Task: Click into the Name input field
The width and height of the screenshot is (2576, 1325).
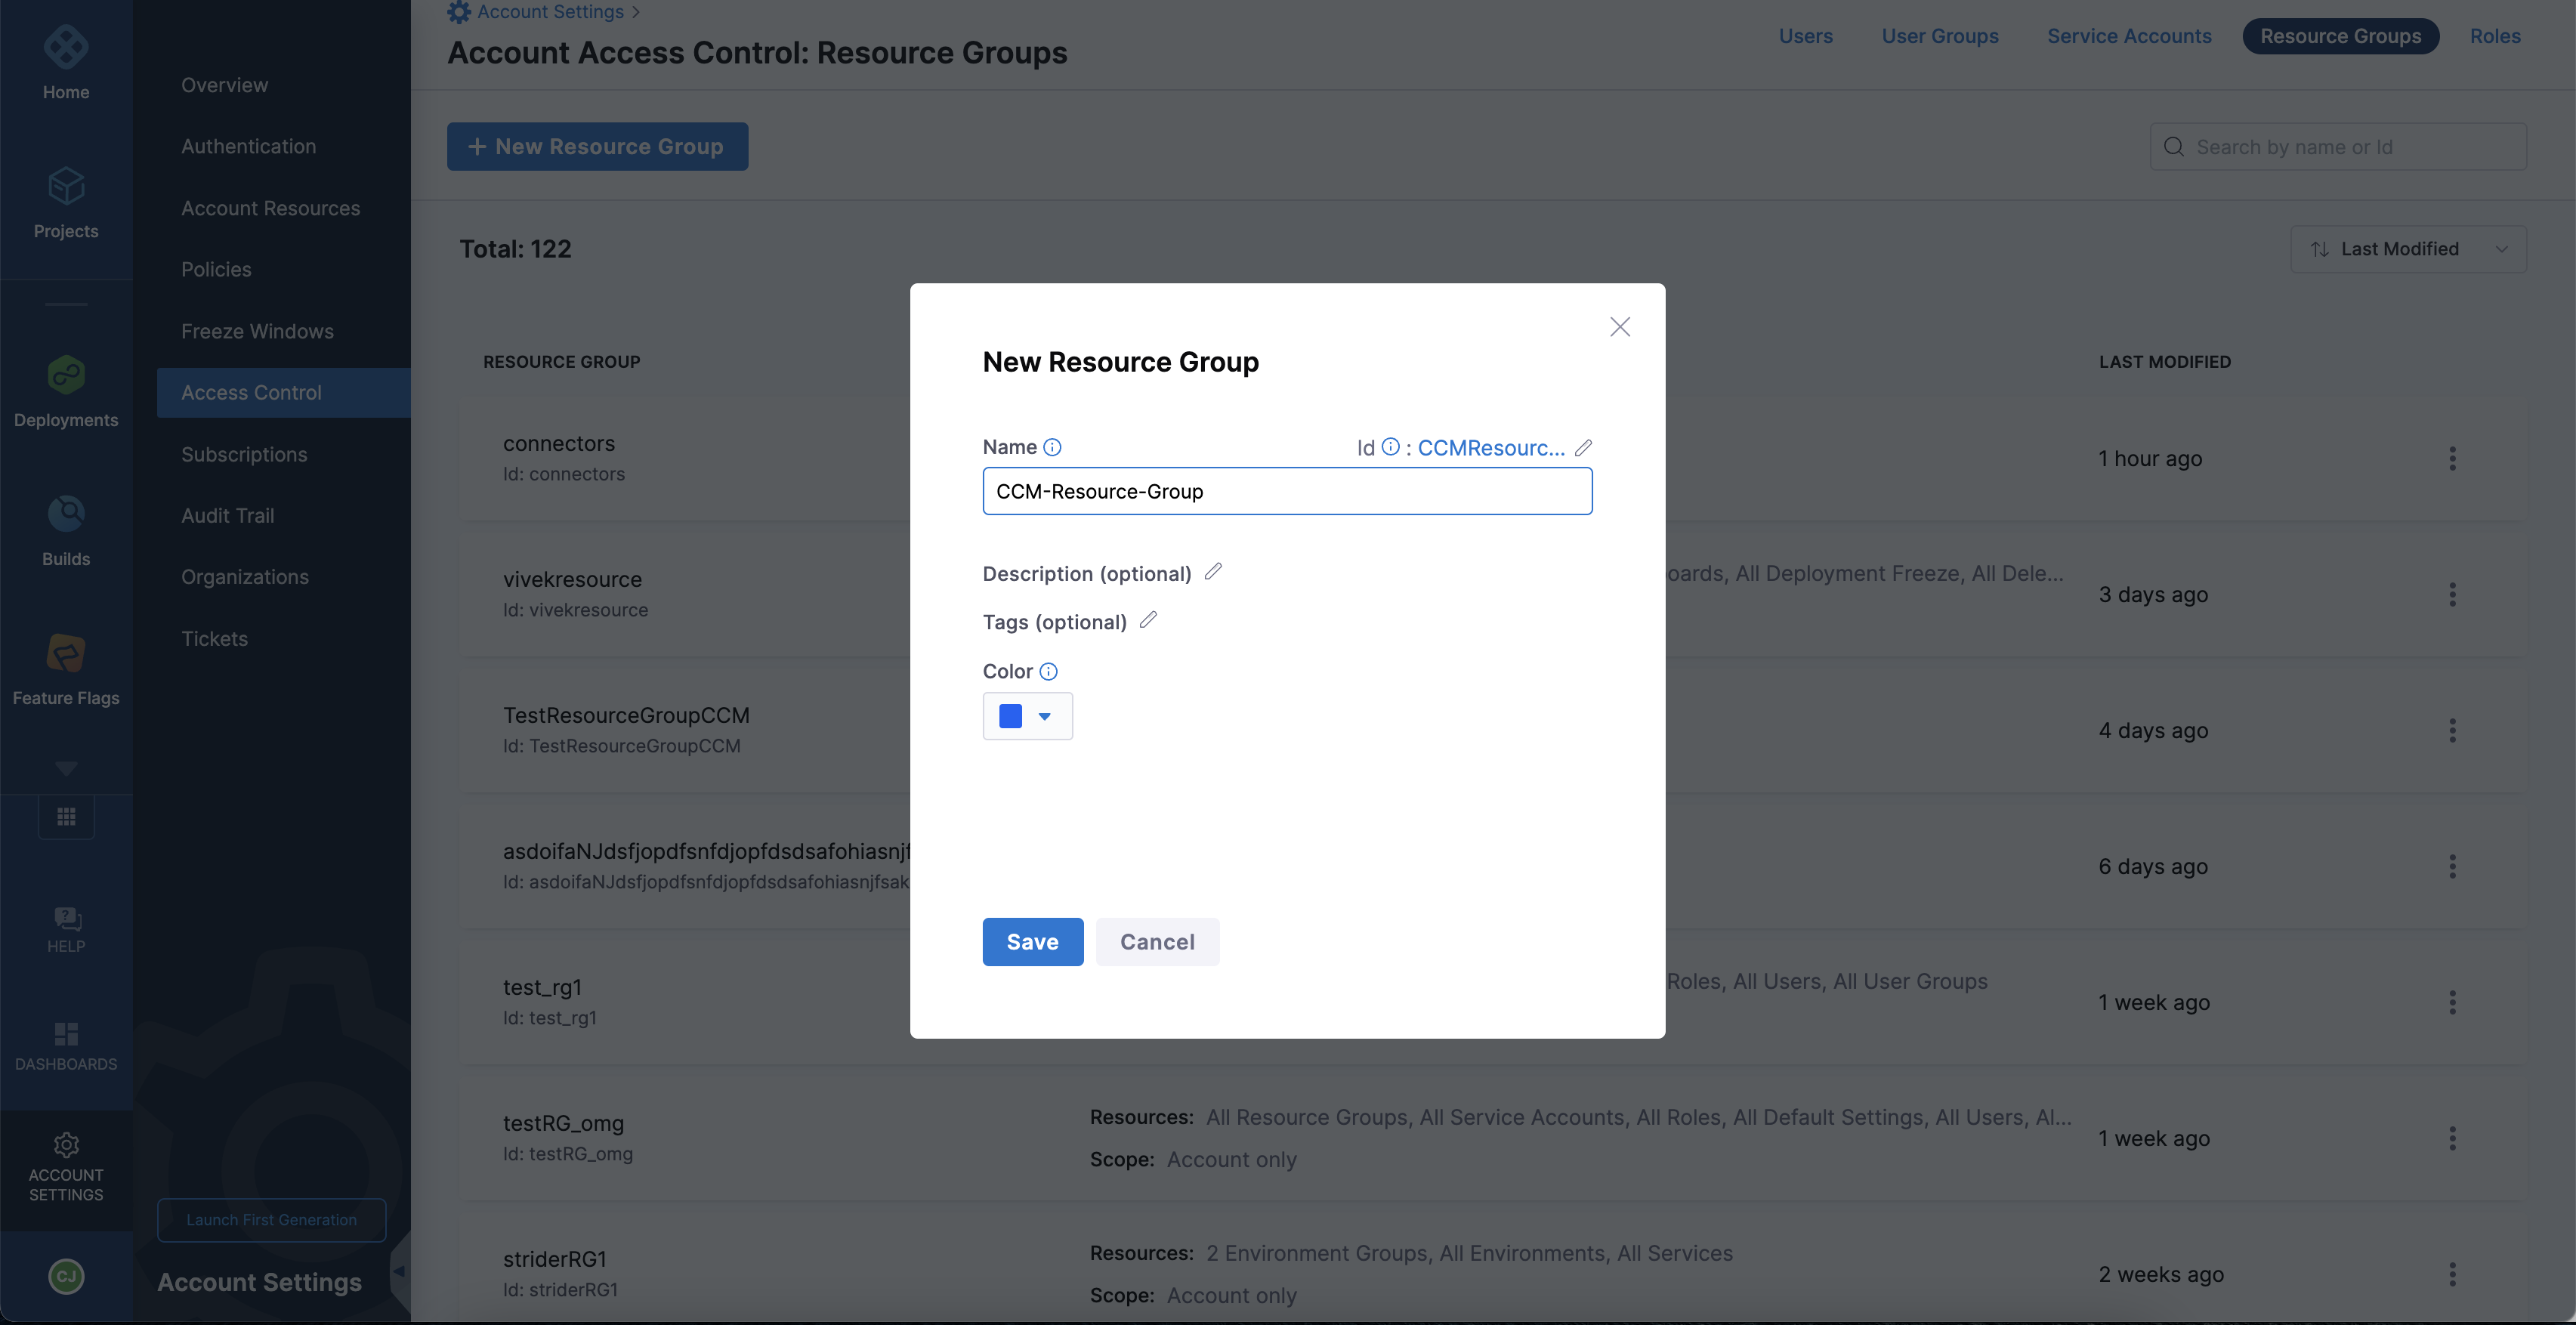Action: click(x=1287, y=492)
